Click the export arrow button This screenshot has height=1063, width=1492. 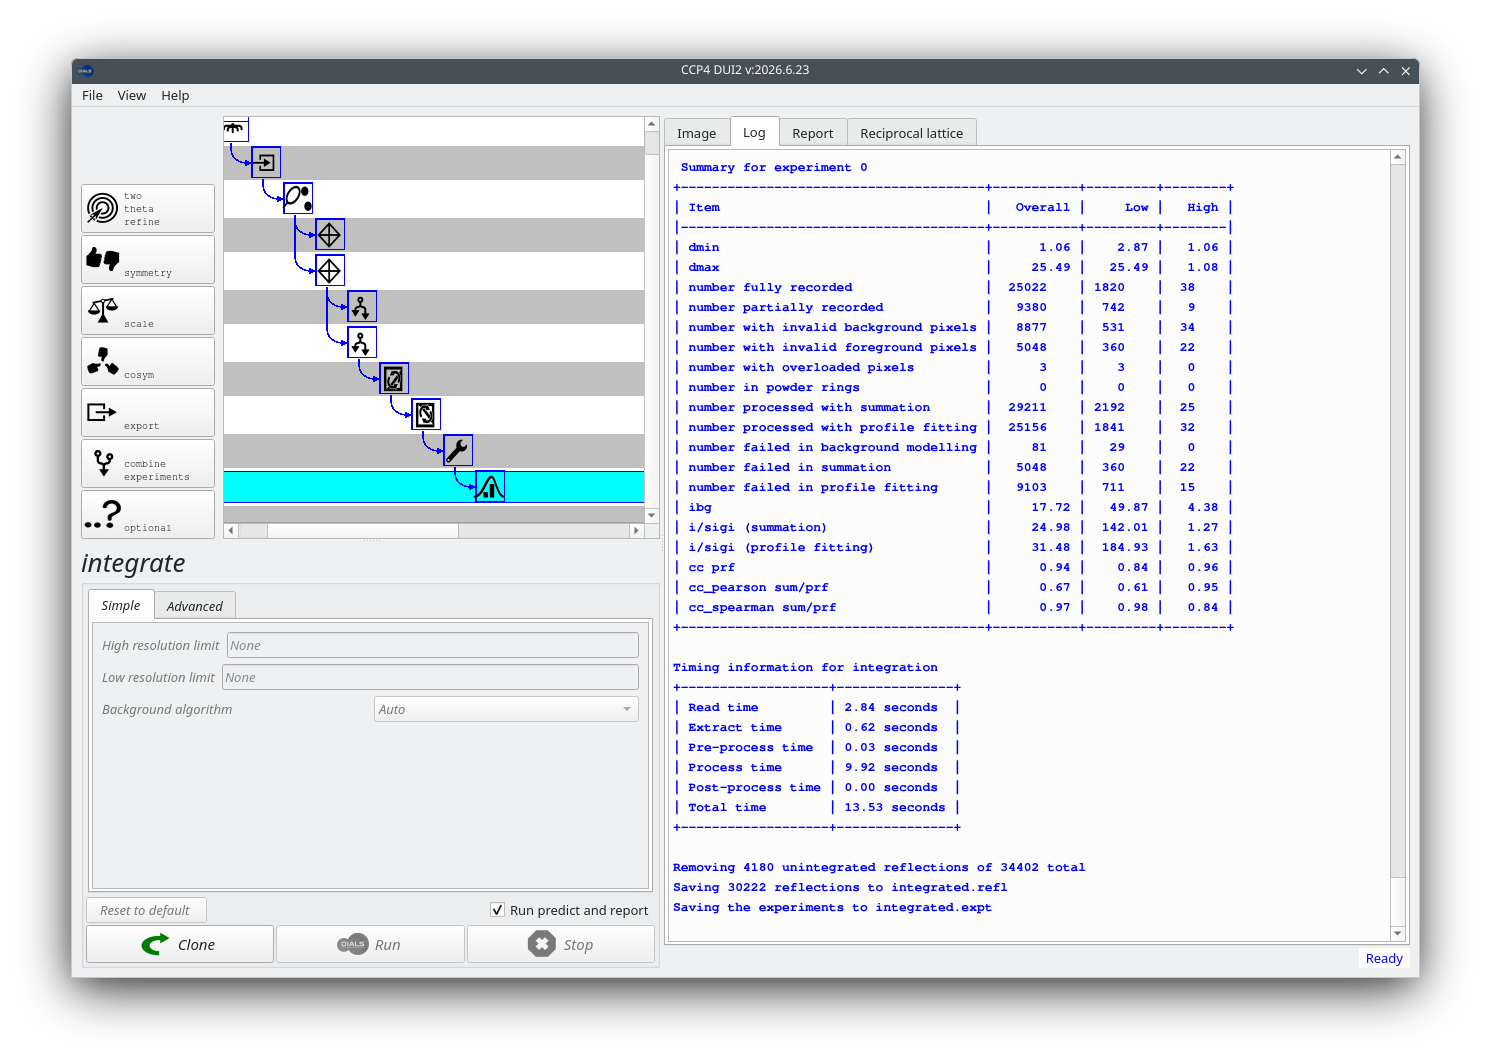148,412
